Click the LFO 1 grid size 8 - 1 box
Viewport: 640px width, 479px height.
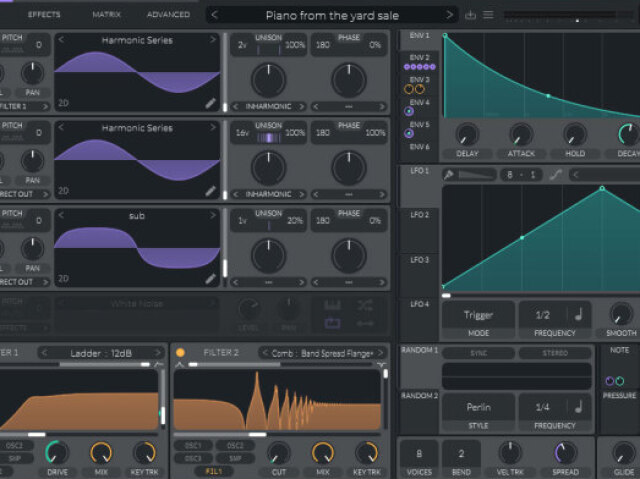pyautogui.click(x=521, y=175)
